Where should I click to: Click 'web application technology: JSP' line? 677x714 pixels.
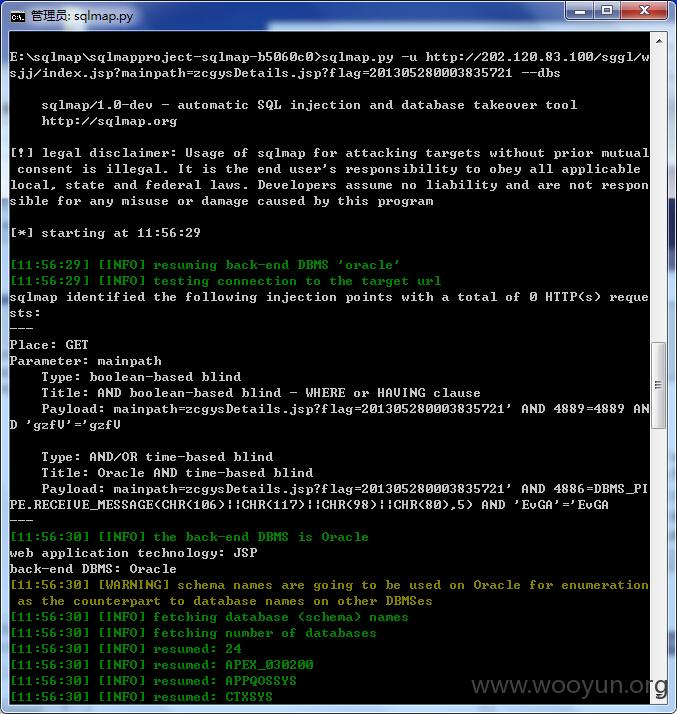pos(133,553)
